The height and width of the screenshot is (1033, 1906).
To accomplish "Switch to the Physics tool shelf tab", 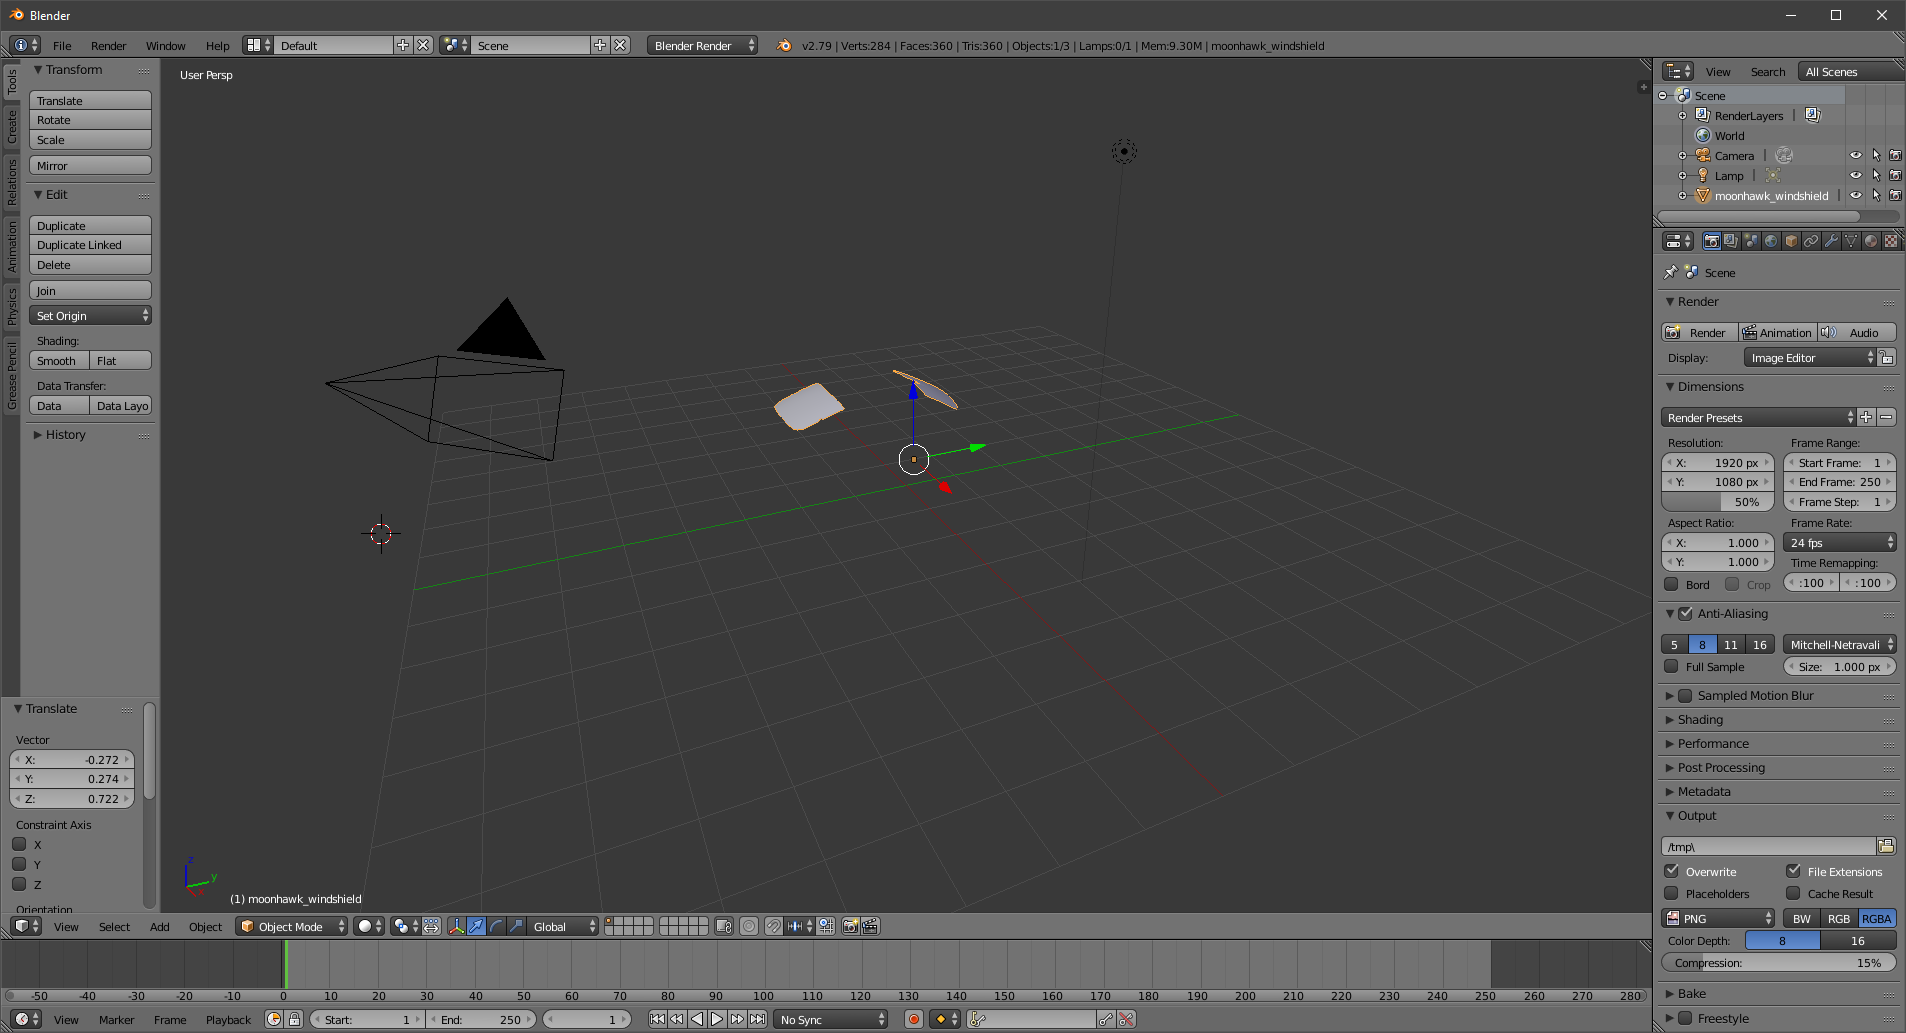I will coord(11,306).
